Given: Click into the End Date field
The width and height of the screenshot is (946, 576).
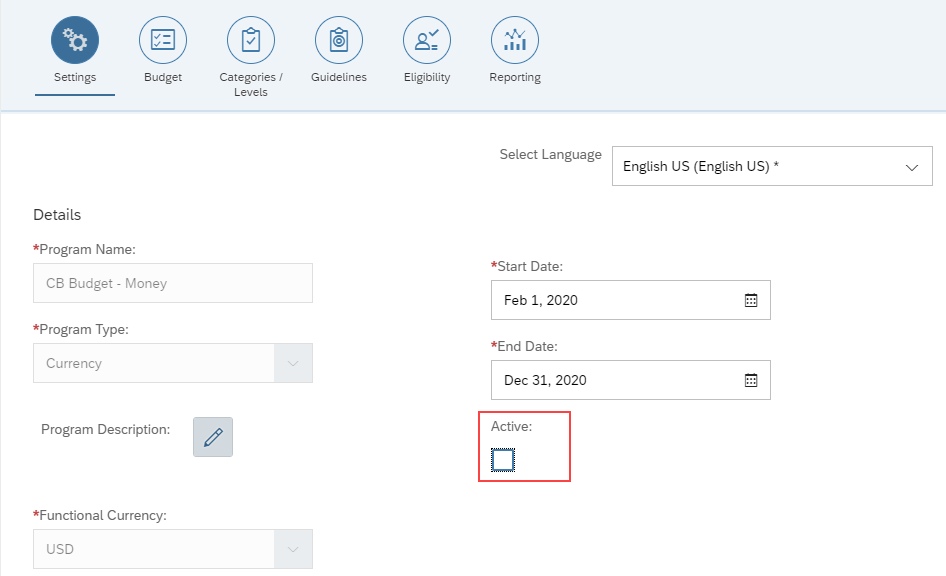Looking at the screenshot, I should point(631,380).
